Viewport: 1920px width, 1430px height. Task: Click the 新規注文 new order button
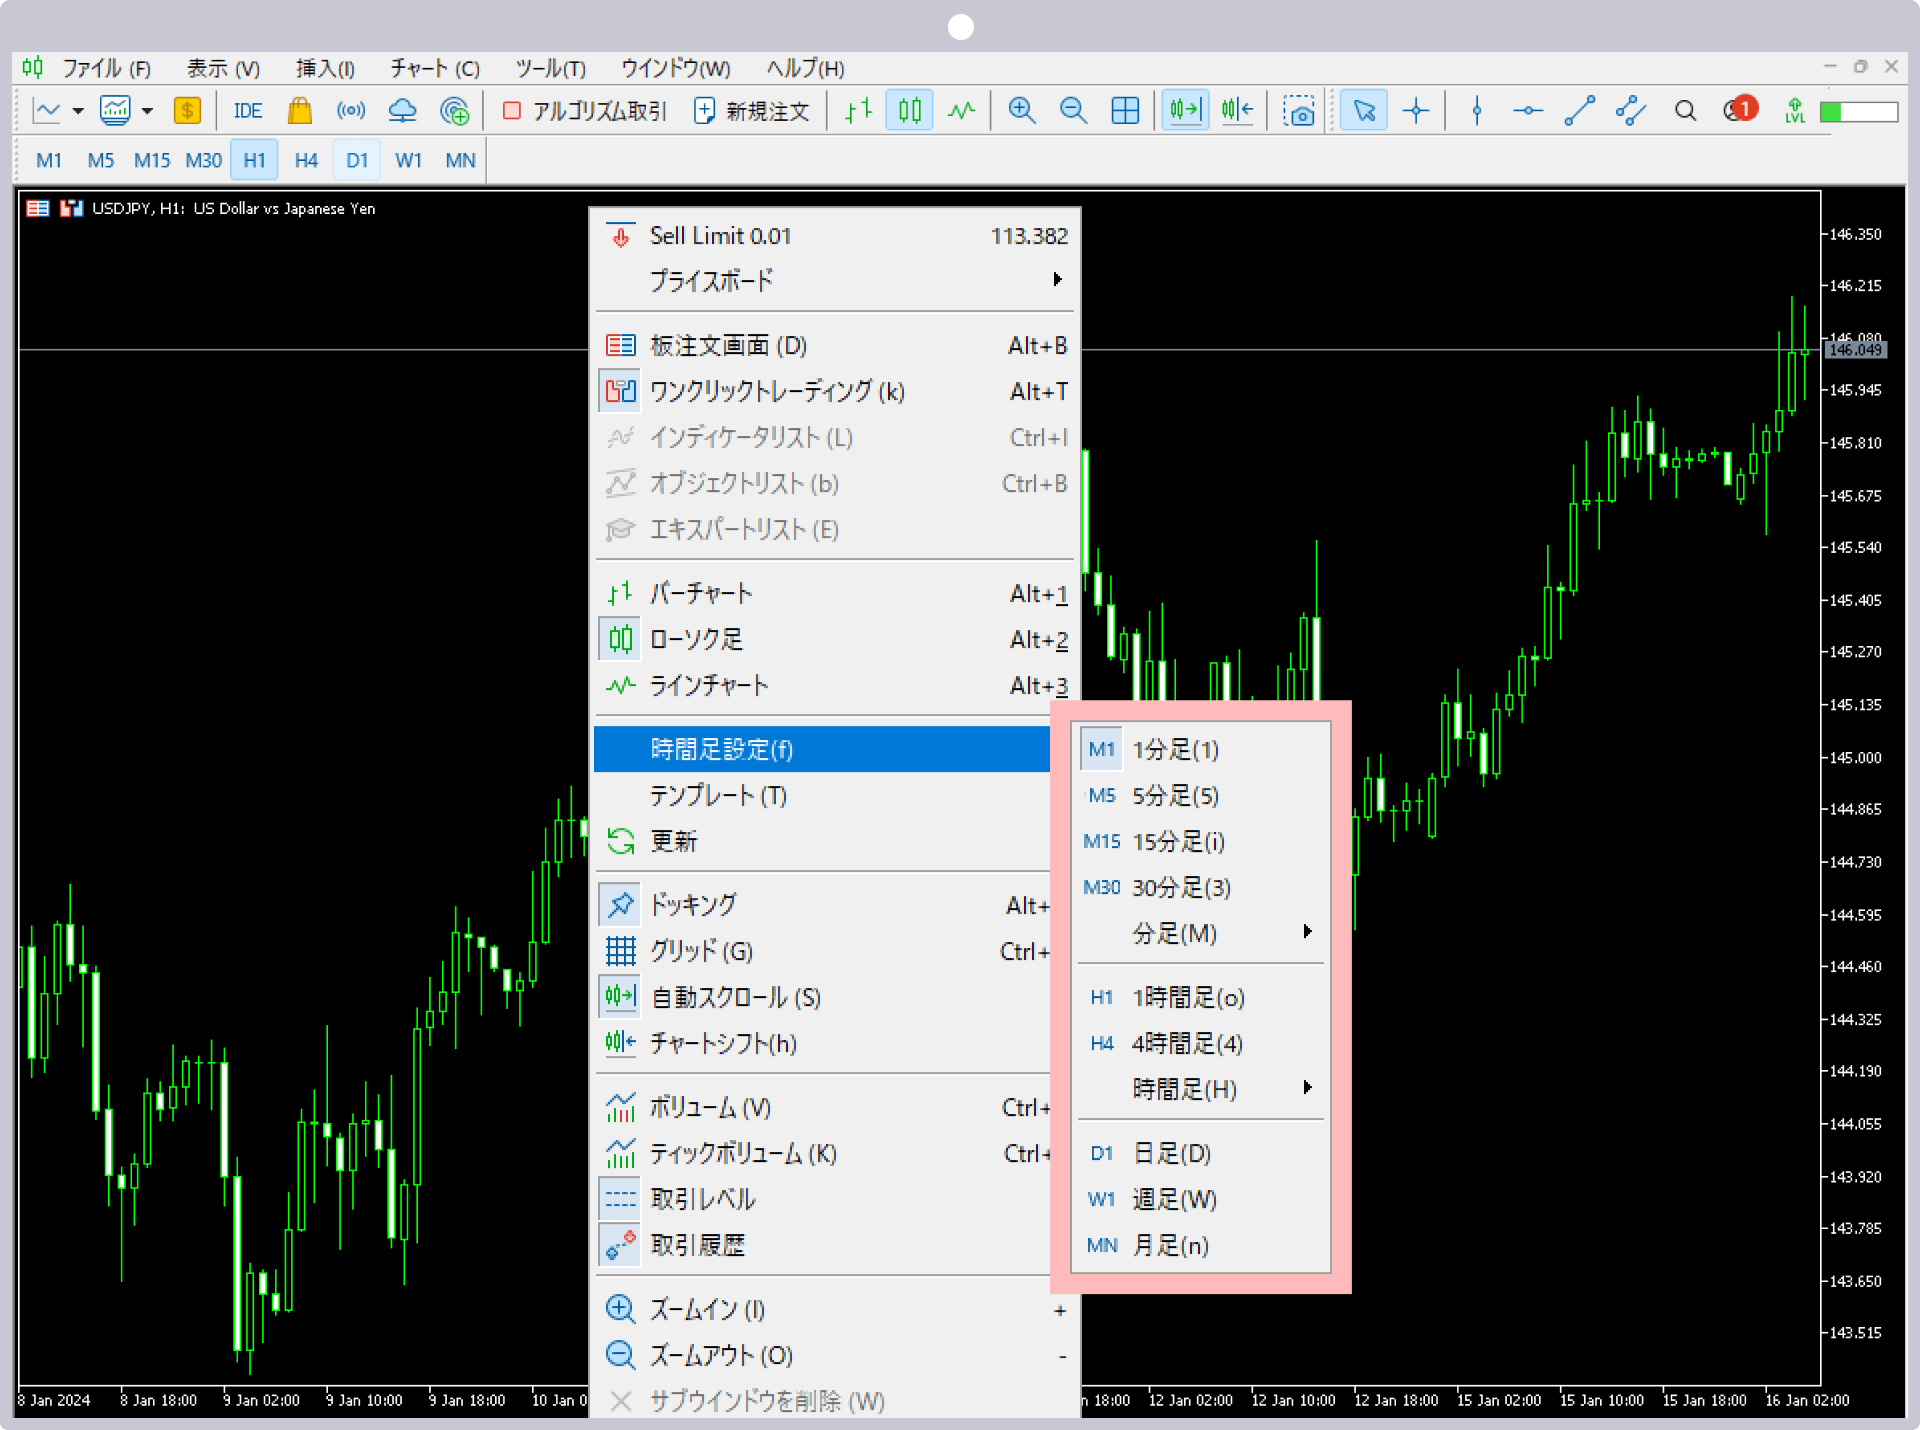coord(752,111)
